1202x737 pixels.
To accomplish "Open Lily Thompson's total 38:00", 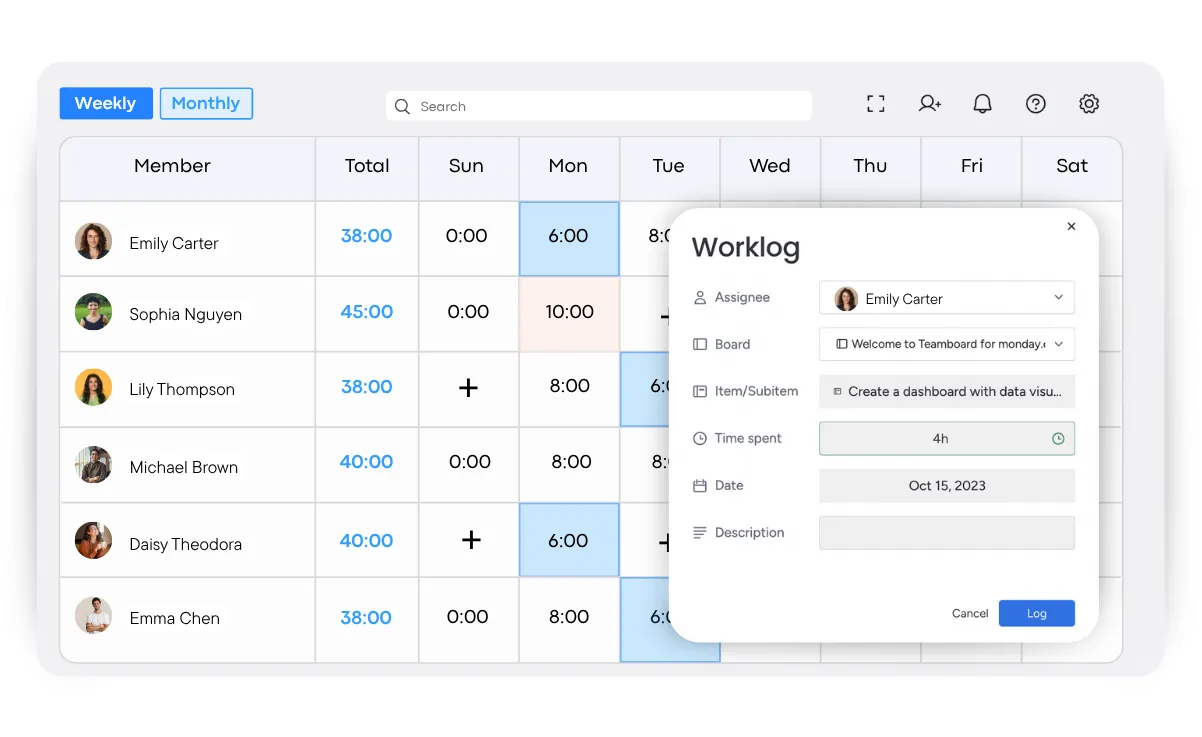I will click(x=367, y=387).
